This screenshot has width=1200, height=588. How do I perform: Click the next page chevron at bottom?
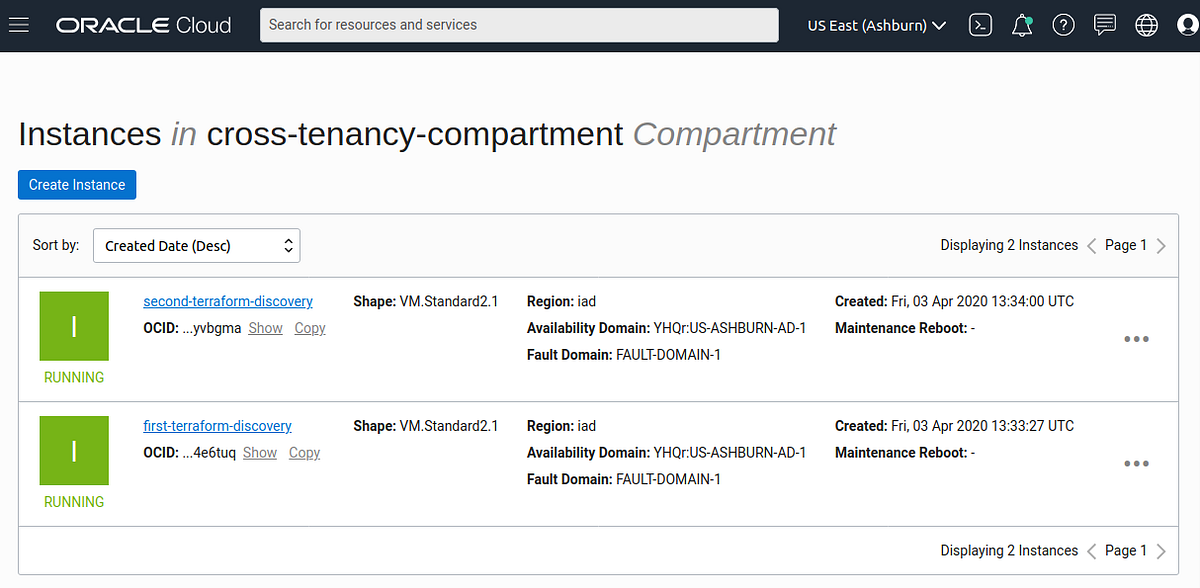(x=1161, y=550)
